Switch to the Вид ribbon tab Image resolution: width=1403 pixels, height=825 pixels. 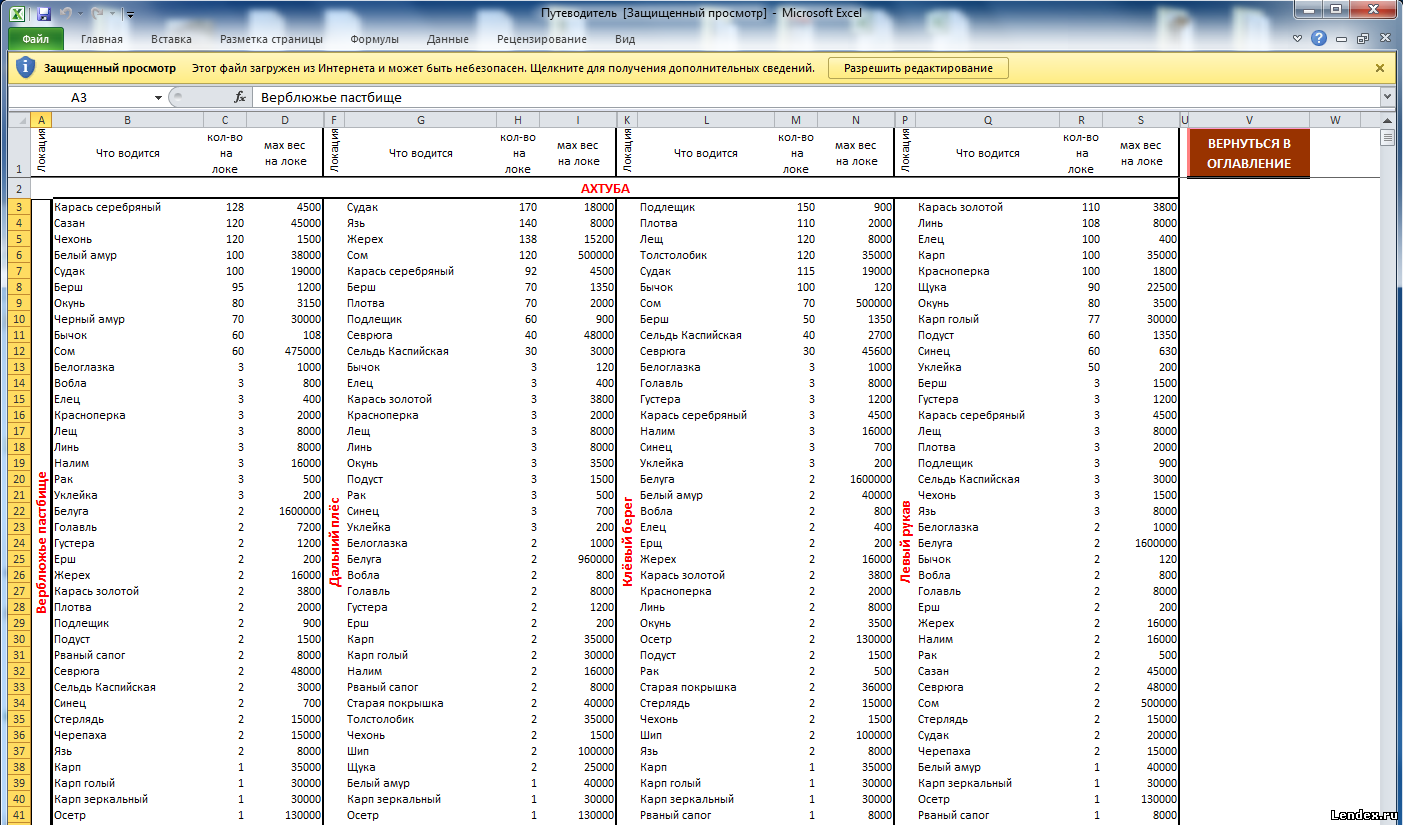tap(625, 39)
